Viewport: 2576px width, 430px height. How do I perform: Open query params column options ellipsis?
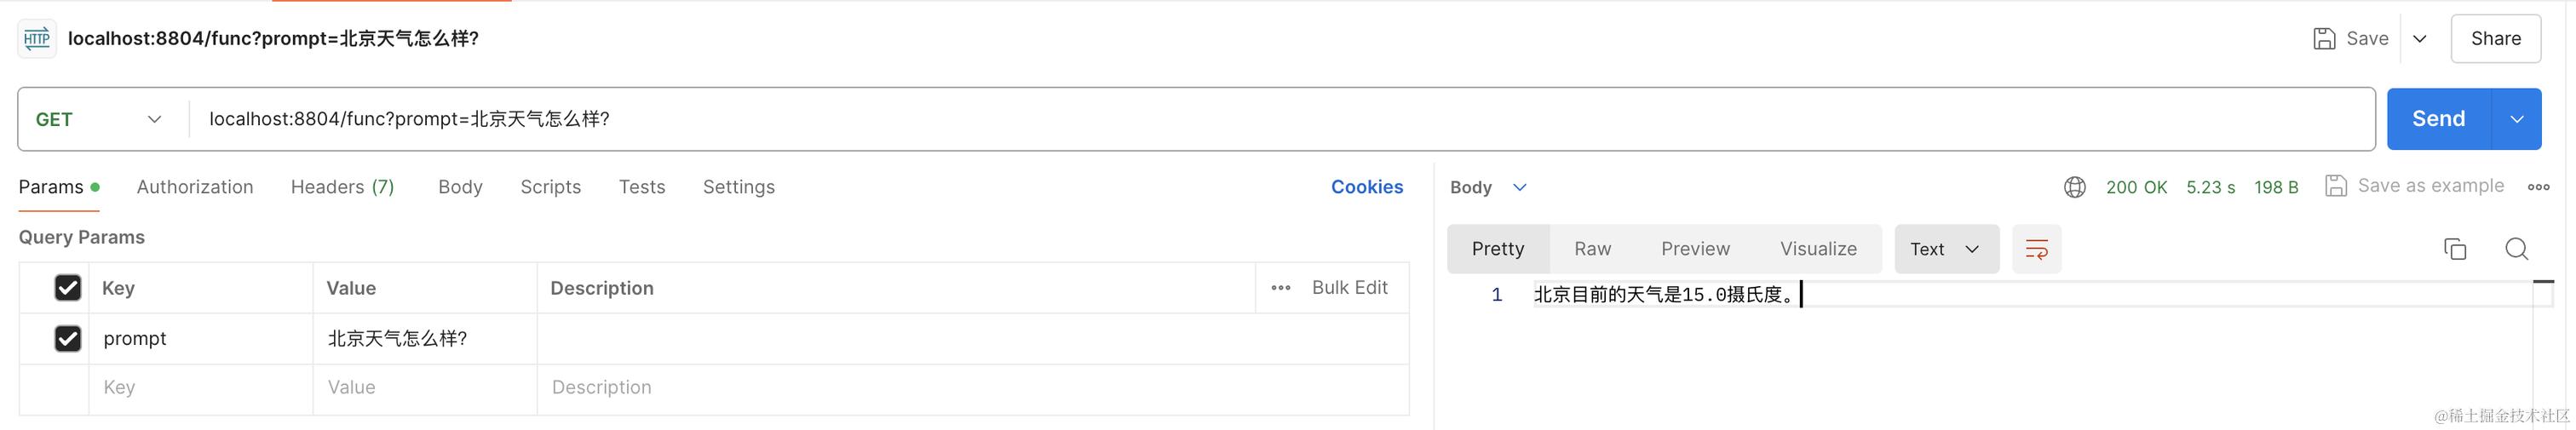coord(1281,288)
